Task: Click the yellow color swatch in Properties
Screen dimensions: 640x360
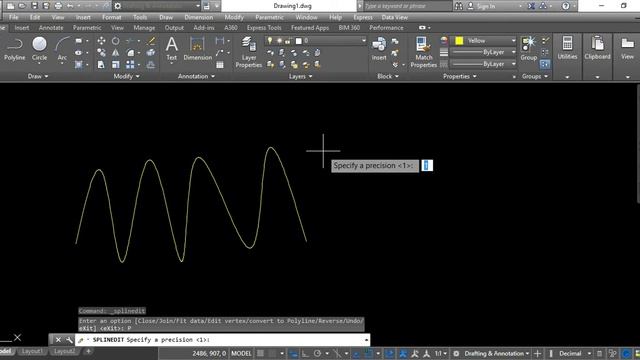Action: [459, 40]
